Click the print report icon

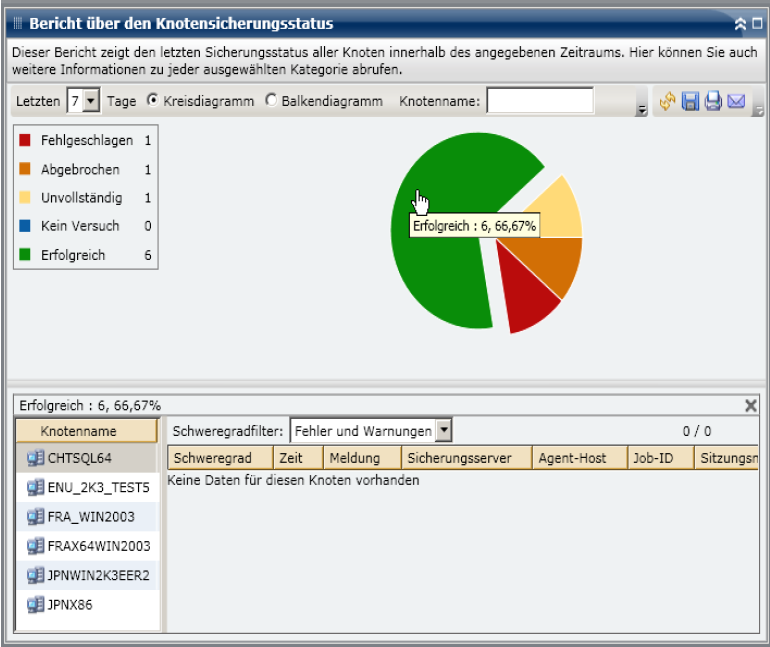[x=713, y=101]
